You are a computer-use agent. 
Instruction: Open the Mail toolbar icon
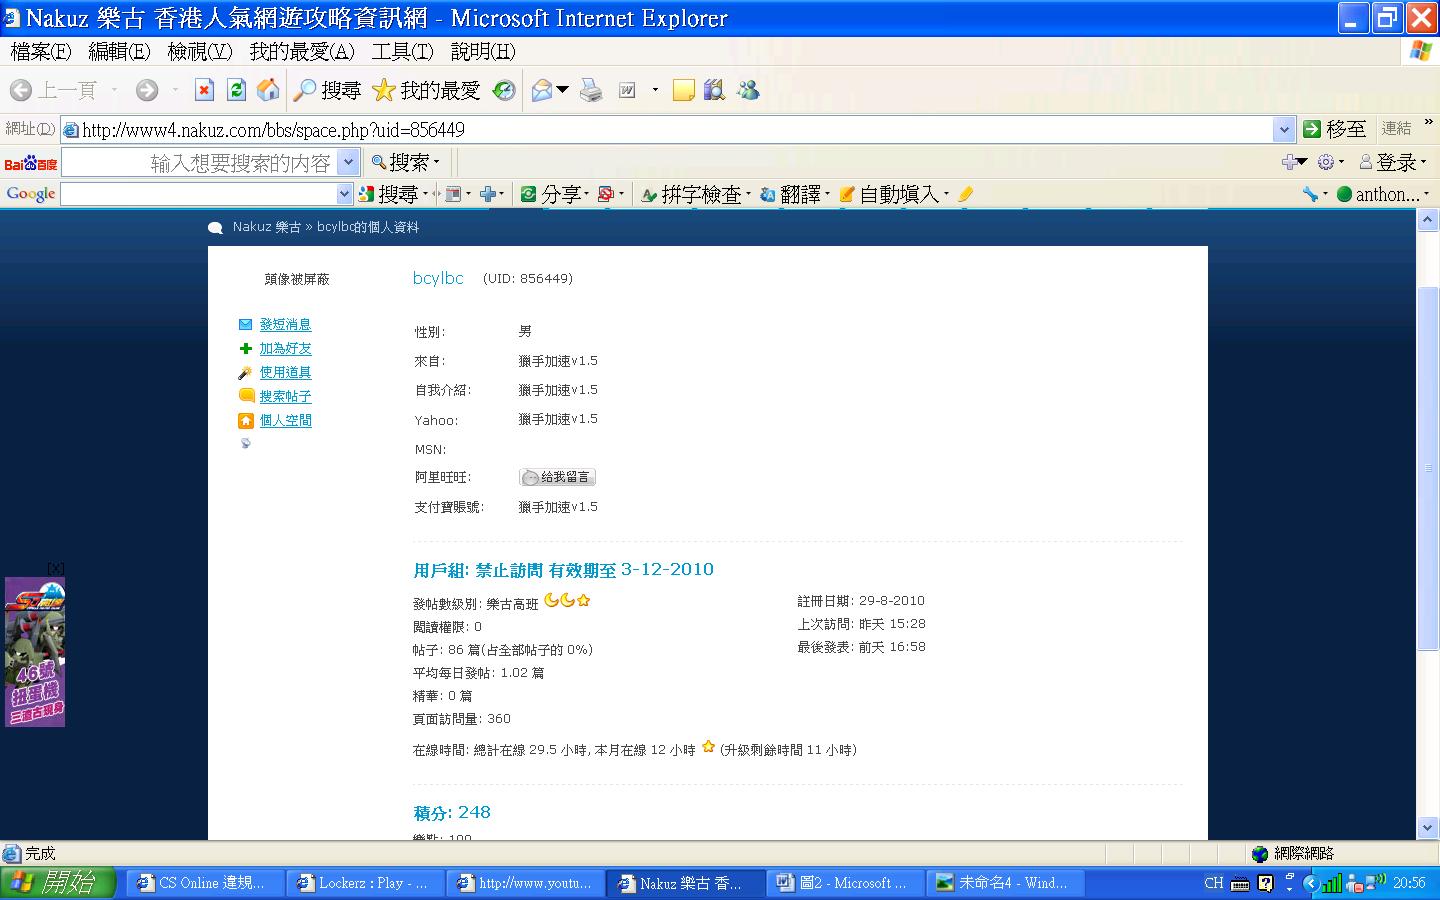542,91
